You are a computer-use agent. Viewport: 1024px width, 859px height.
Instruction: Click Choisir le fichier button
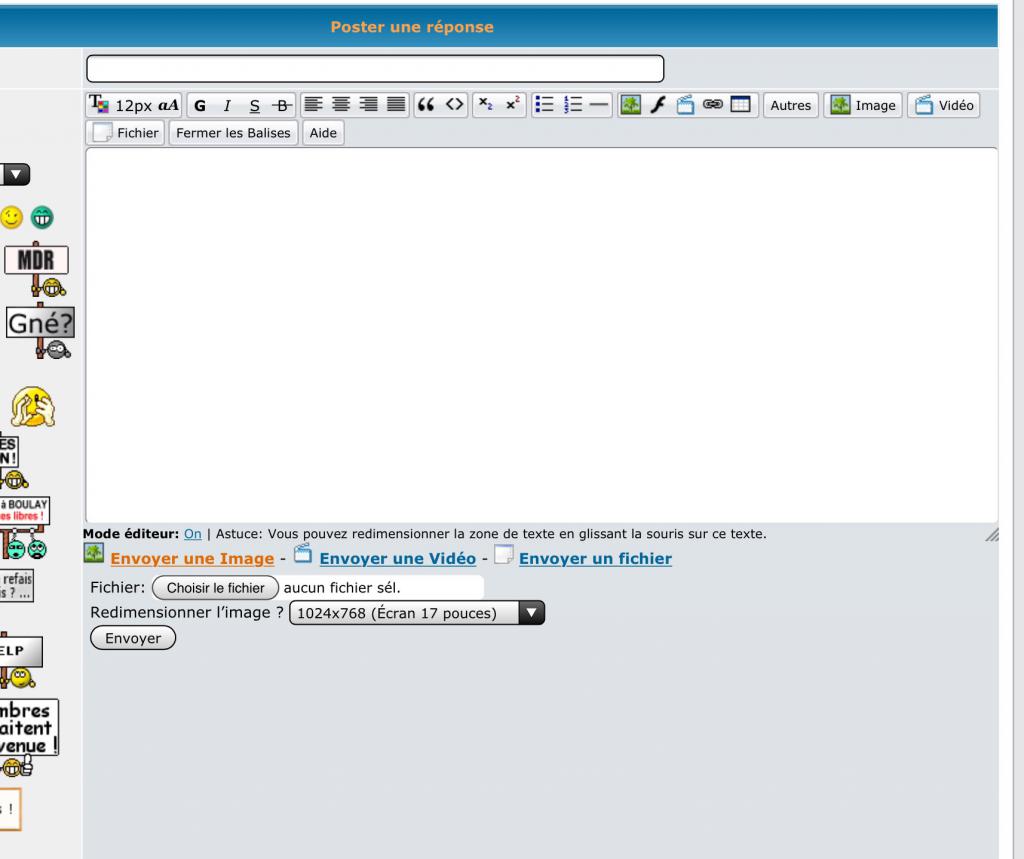[216, 588]
